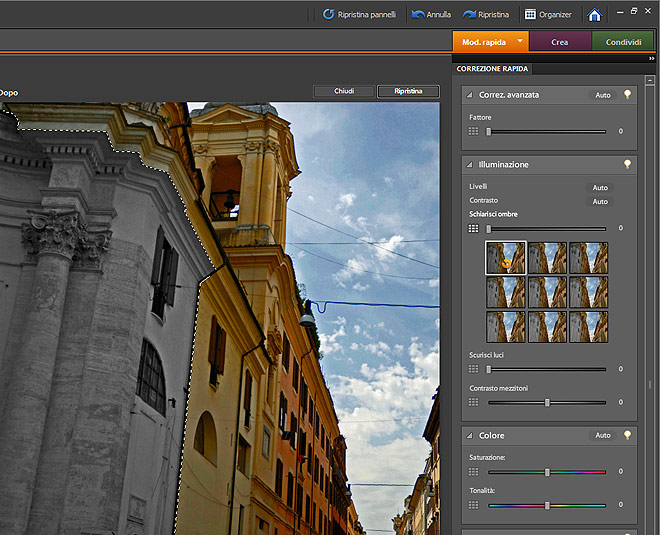Click the Tonalità hue slider handle
The image size is (660, 535).
(547, 506)
